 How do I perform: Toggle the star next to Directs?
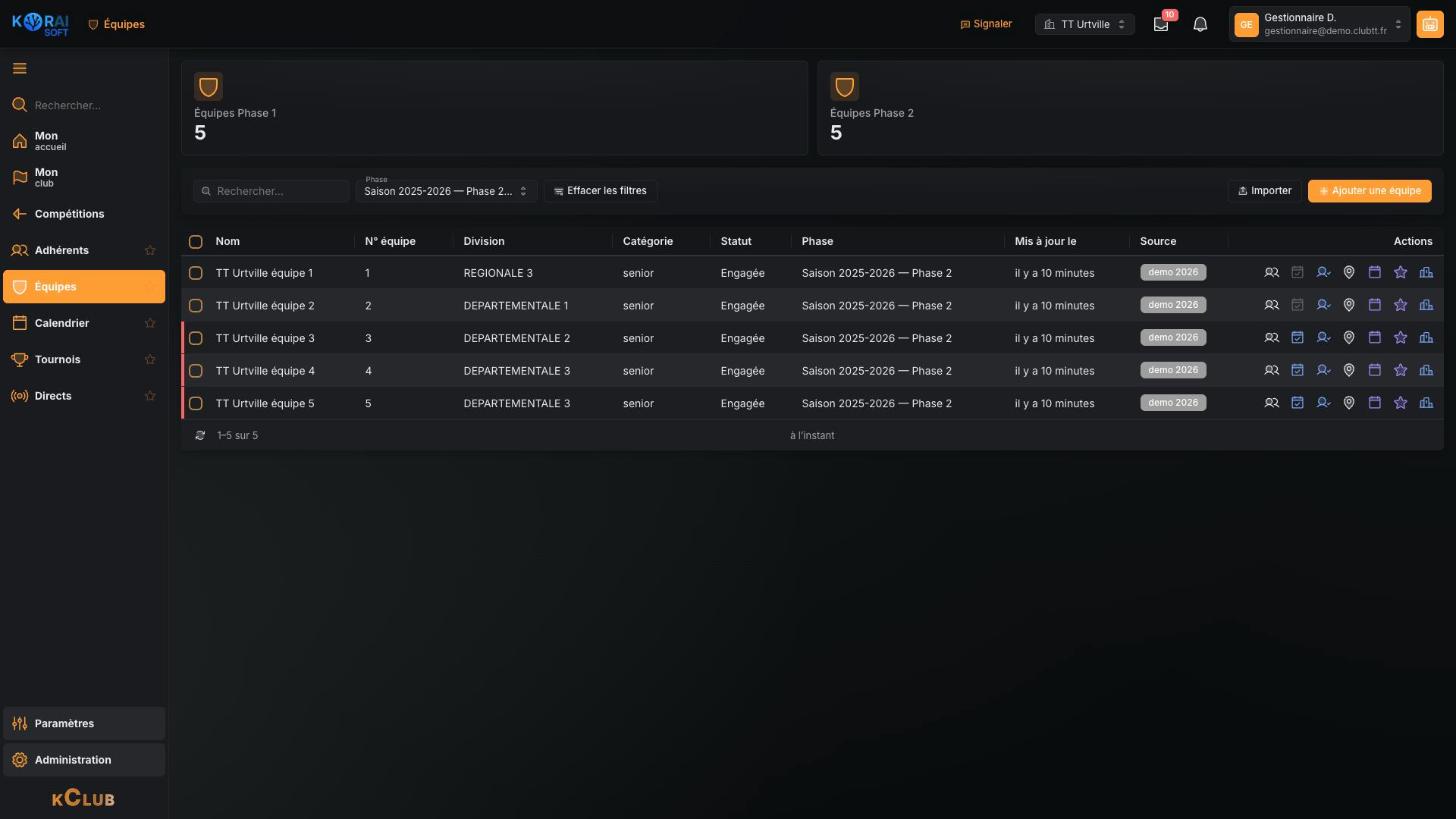pyautogui.click(x=150, y=397)
